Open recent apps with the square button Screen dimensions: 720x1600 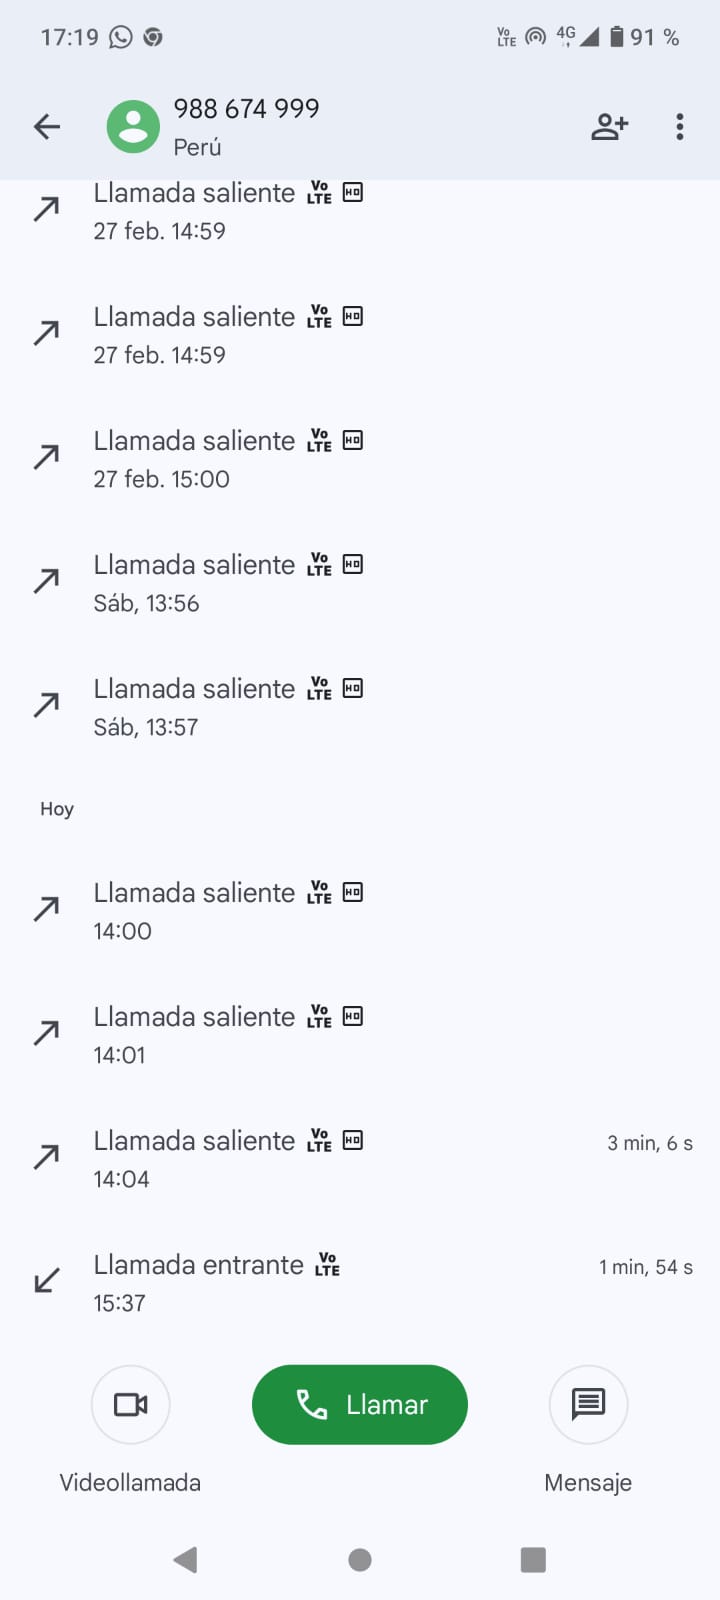click(533, 1559)
